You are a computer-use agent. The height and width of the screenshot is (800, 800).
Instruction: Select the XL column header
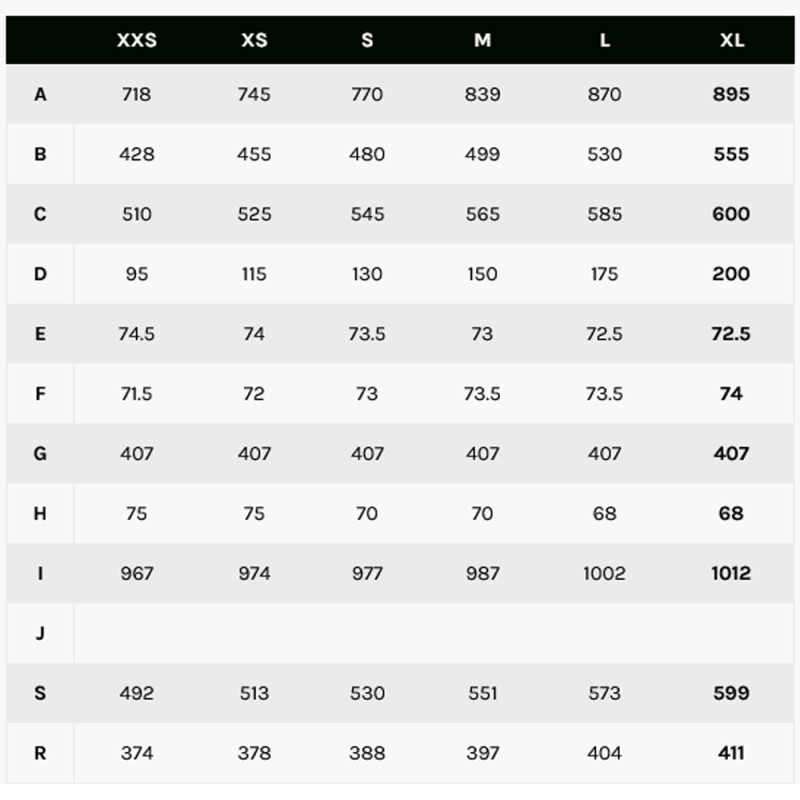(731, 41)
